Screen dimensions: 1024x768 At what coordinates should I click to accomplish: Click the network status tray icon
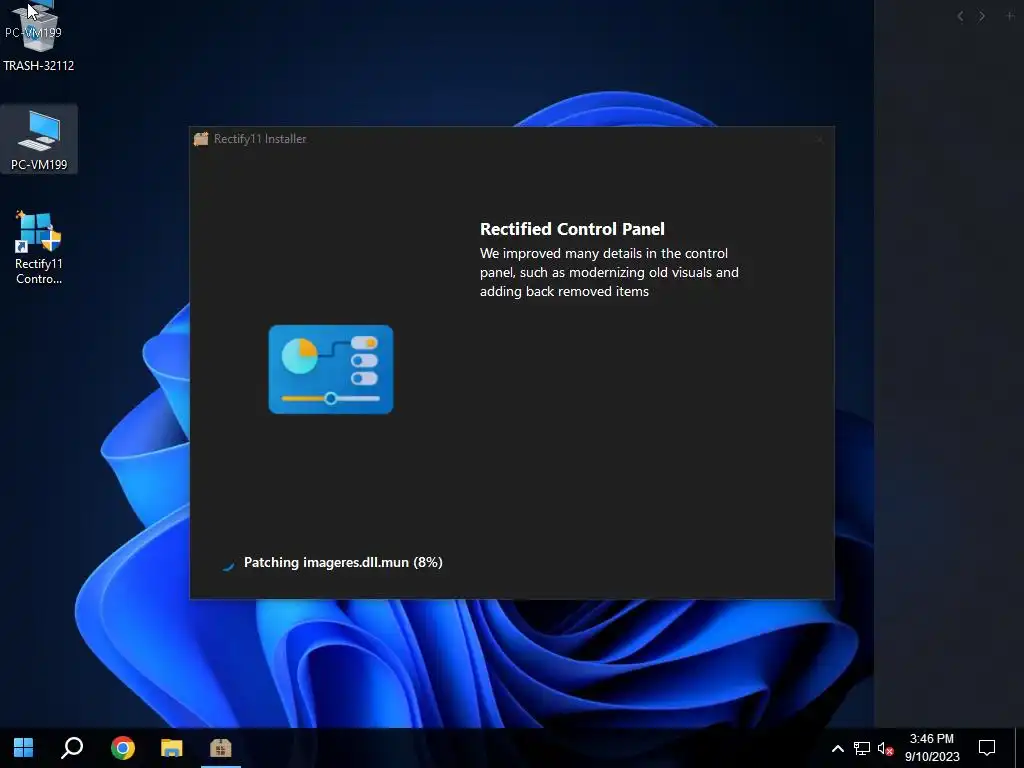pyautogui.click(x=862, y=748)
